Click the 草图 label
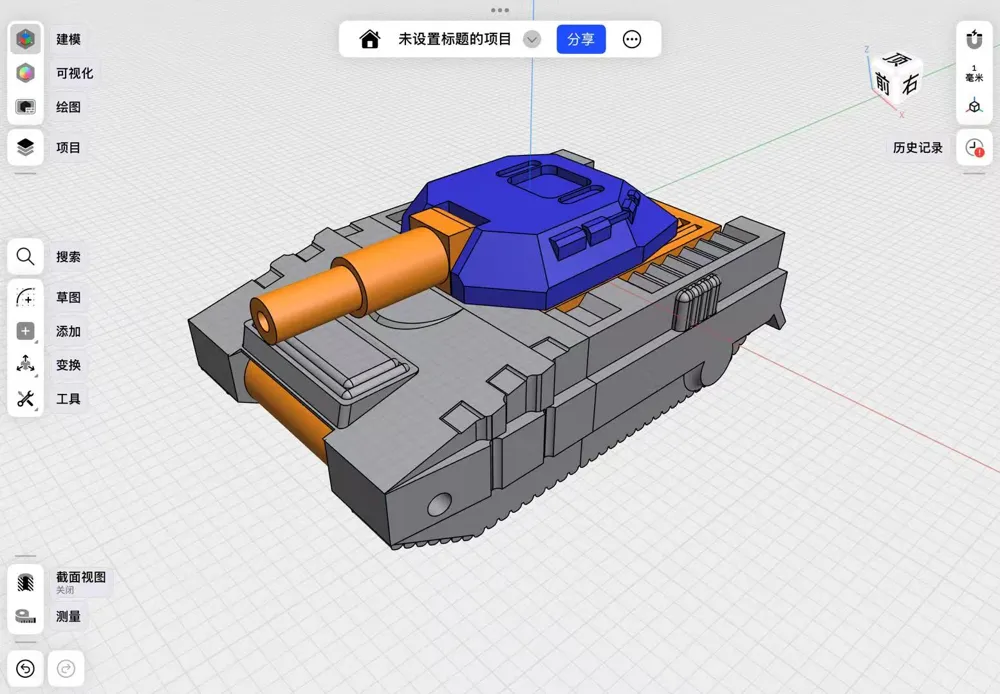 68,297
